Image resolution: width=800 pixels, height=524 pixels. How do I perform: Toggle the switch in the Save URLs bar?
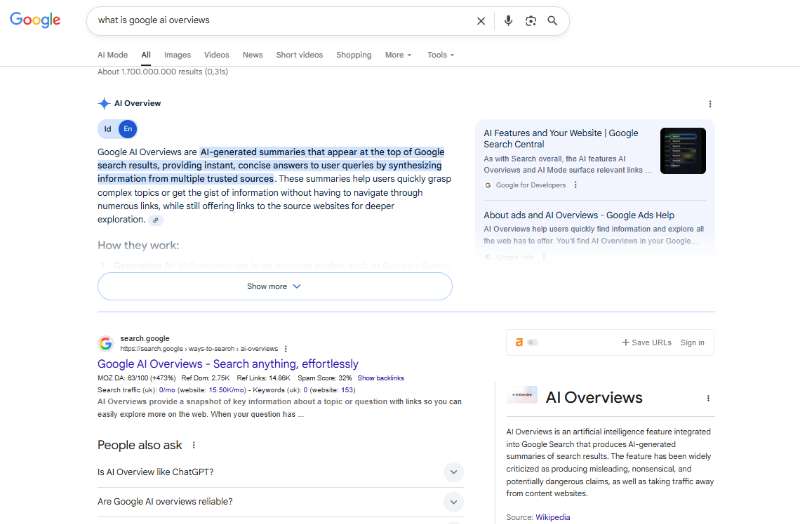(532, 342)
